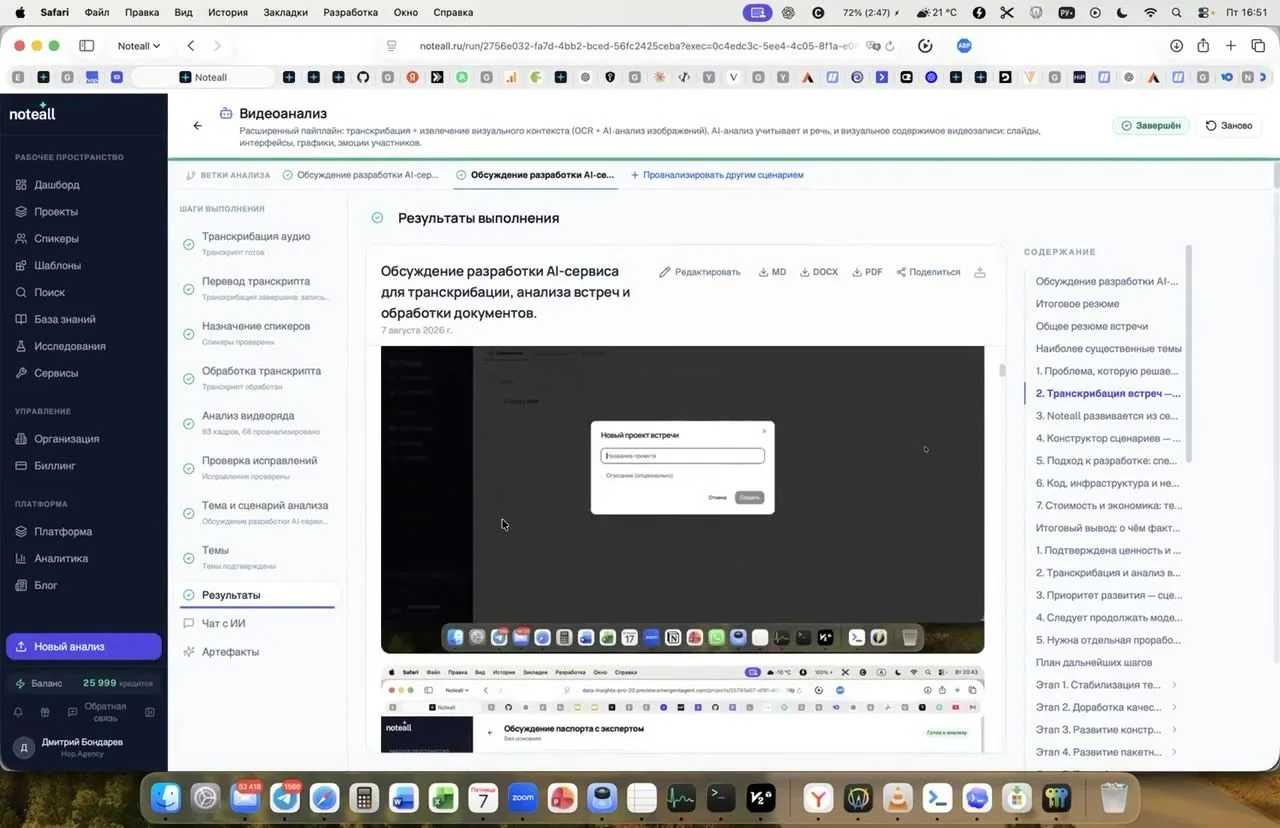This screenshot has height=828, width=1280.
Task: Click the download tray icon after Поделиться
Action: [x=980, y=272]
